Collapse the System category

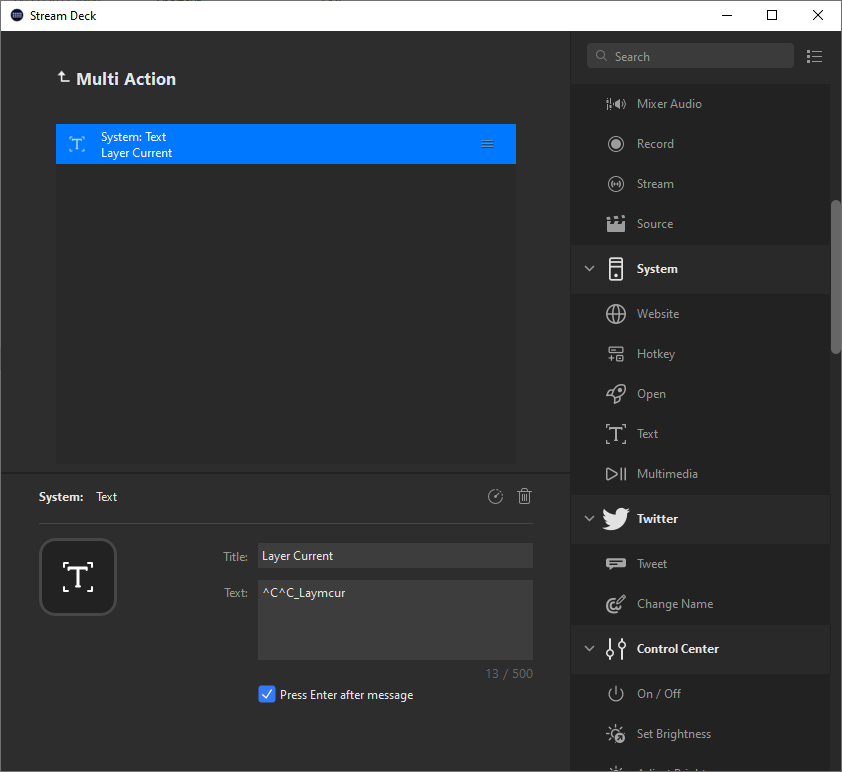[x=589, y=268]
